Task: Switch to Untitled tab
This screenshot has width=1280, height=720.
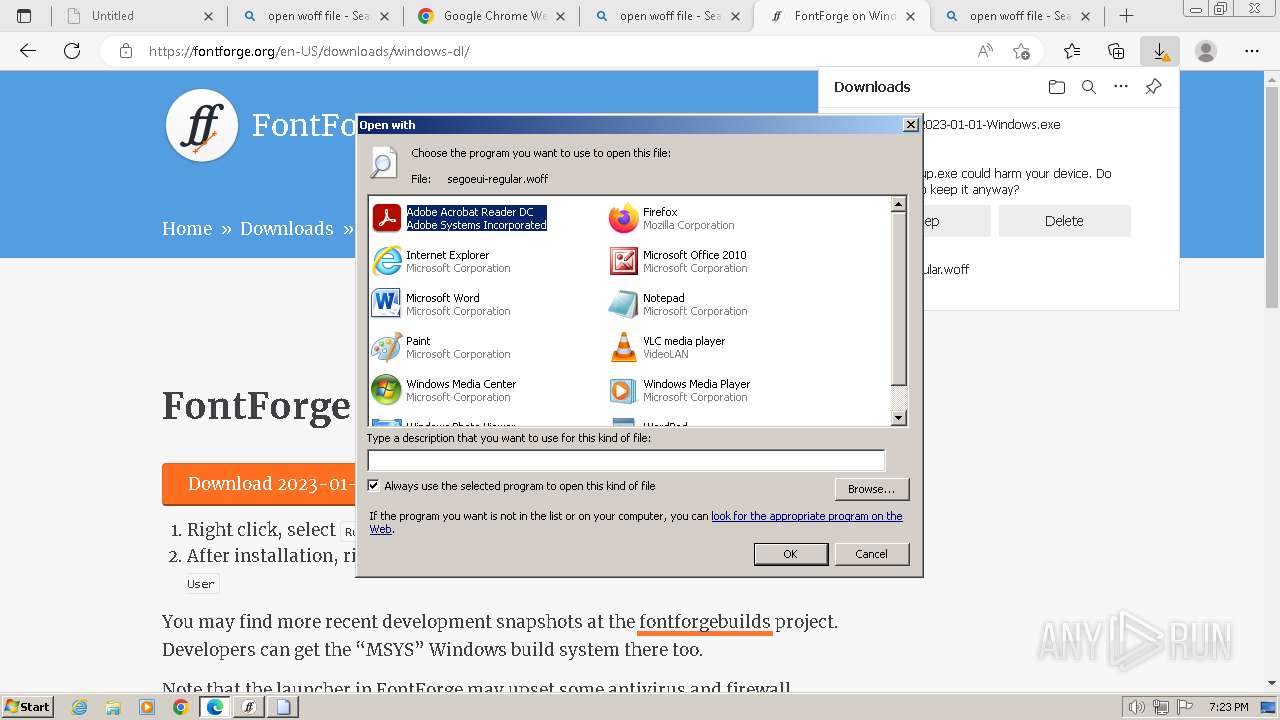Action: tap(138, 16)
